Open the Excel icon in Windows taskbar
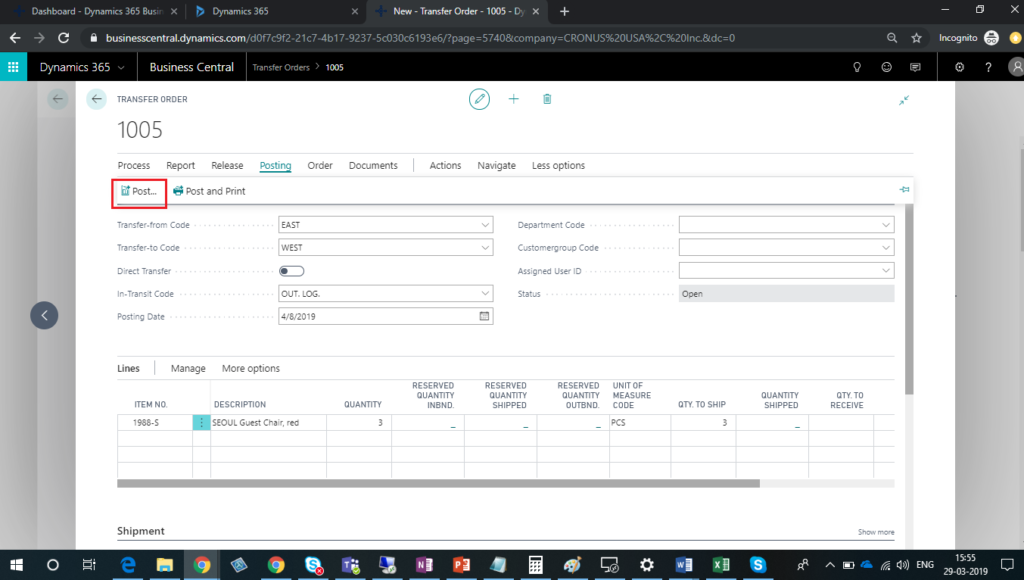Image resolution: width=1024 pixels, height=580 pixels. coord(720,564)
